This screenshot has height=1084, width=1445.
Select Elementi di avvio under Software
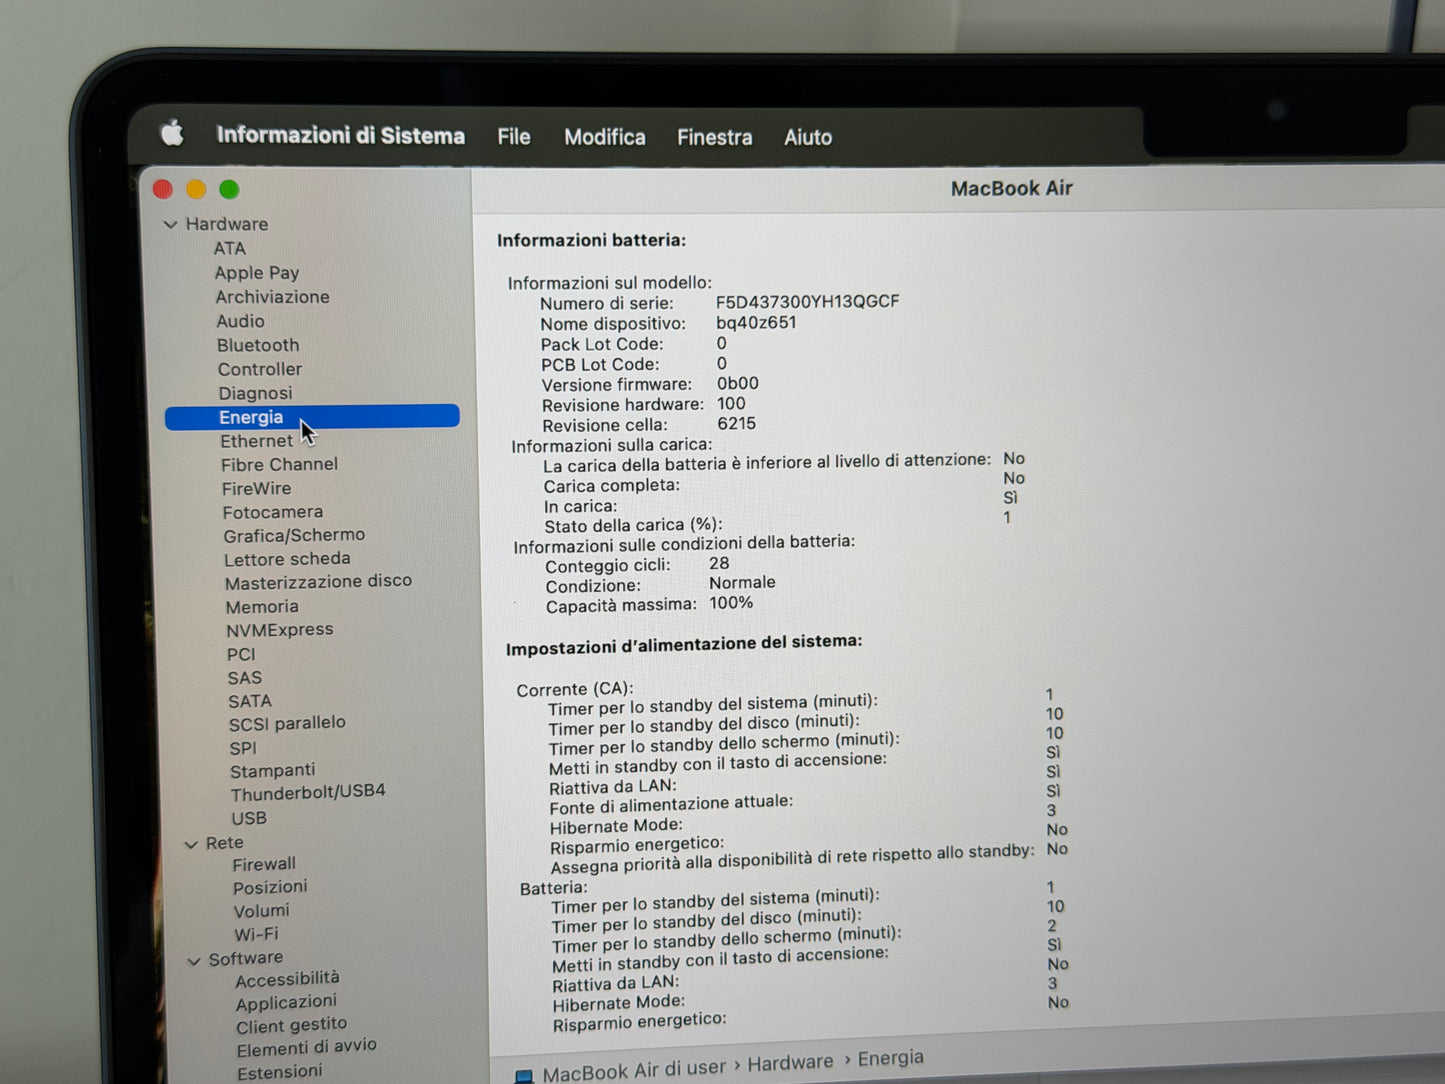click(x=307, y=1048)
